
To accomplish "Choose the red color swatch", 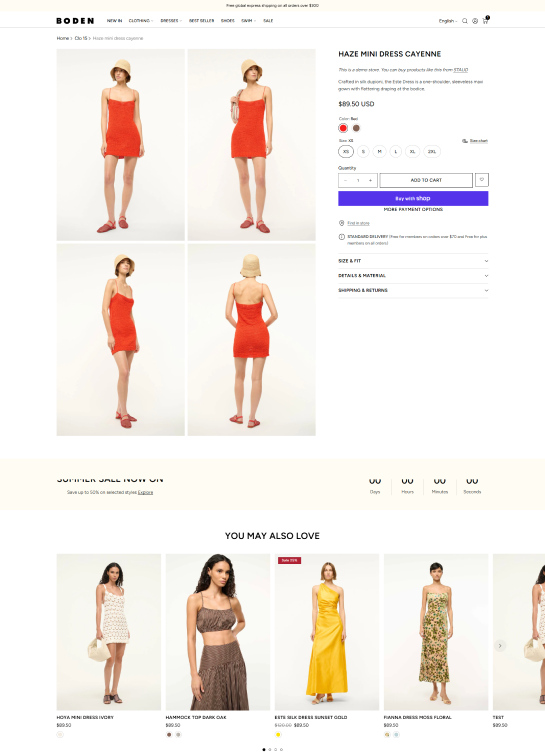I will (343, 128).
